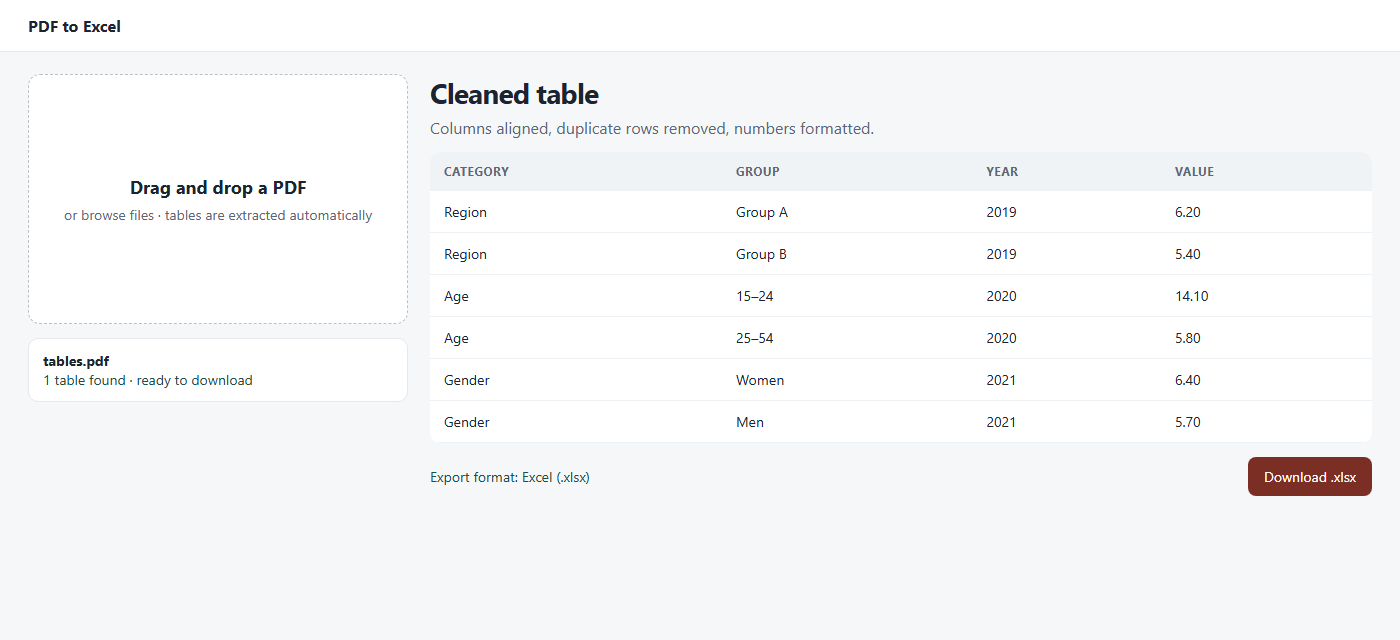The image size is (1400, 640).
Task: Click the PDF to Excel title
Action: point(74,27)
